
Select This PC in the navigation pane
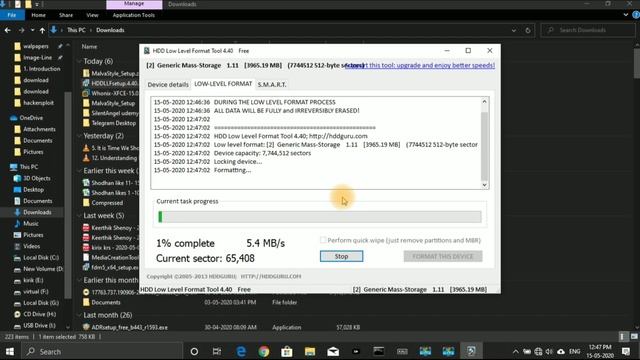click(29, 167)
